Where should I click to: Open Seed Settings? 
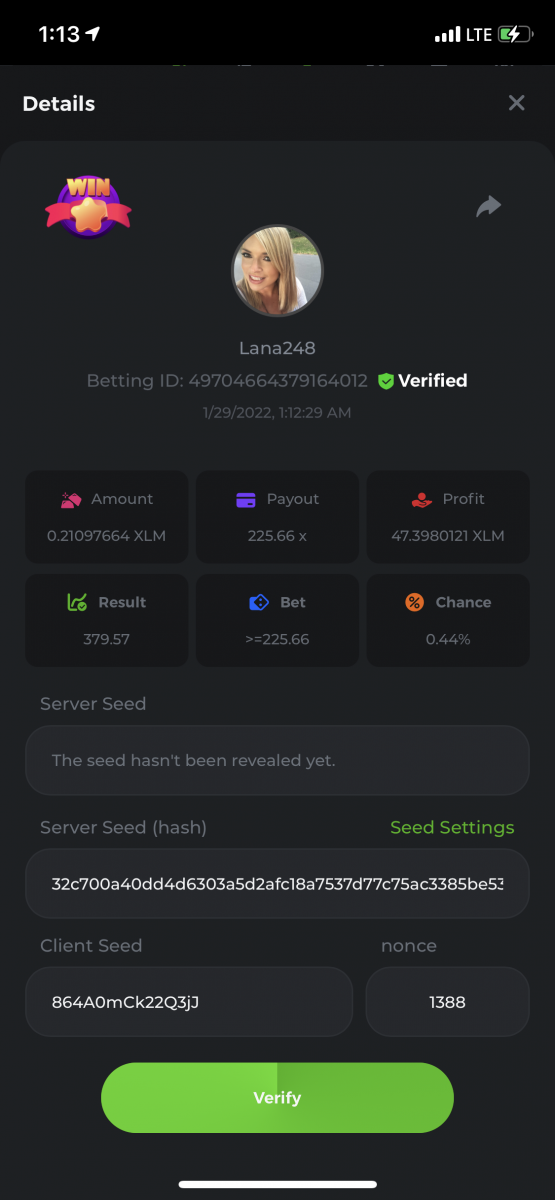pos(452,827)
